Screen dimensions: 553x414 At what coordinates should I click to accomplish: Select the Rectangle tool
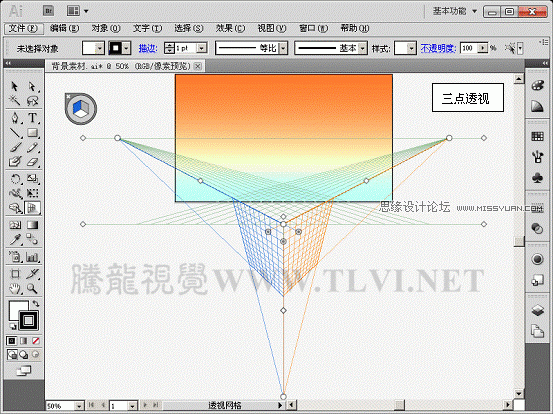pyautogui.click(x=32, y=133)
